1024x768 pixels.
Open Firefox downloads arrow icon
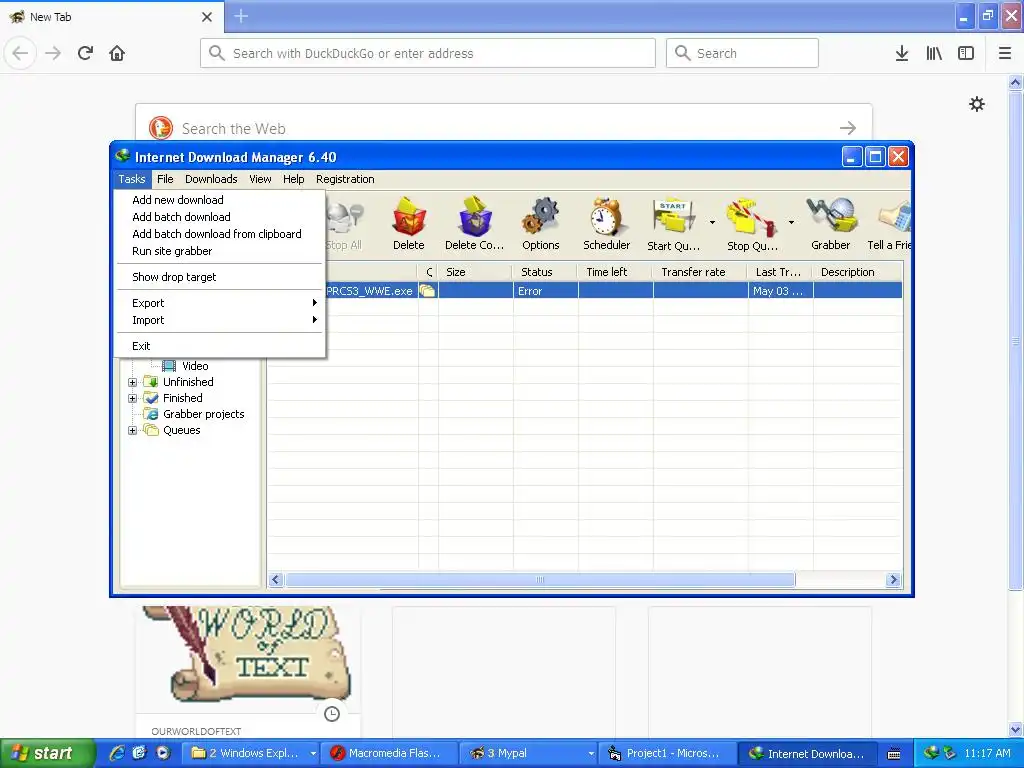click(x=901, y=54)
